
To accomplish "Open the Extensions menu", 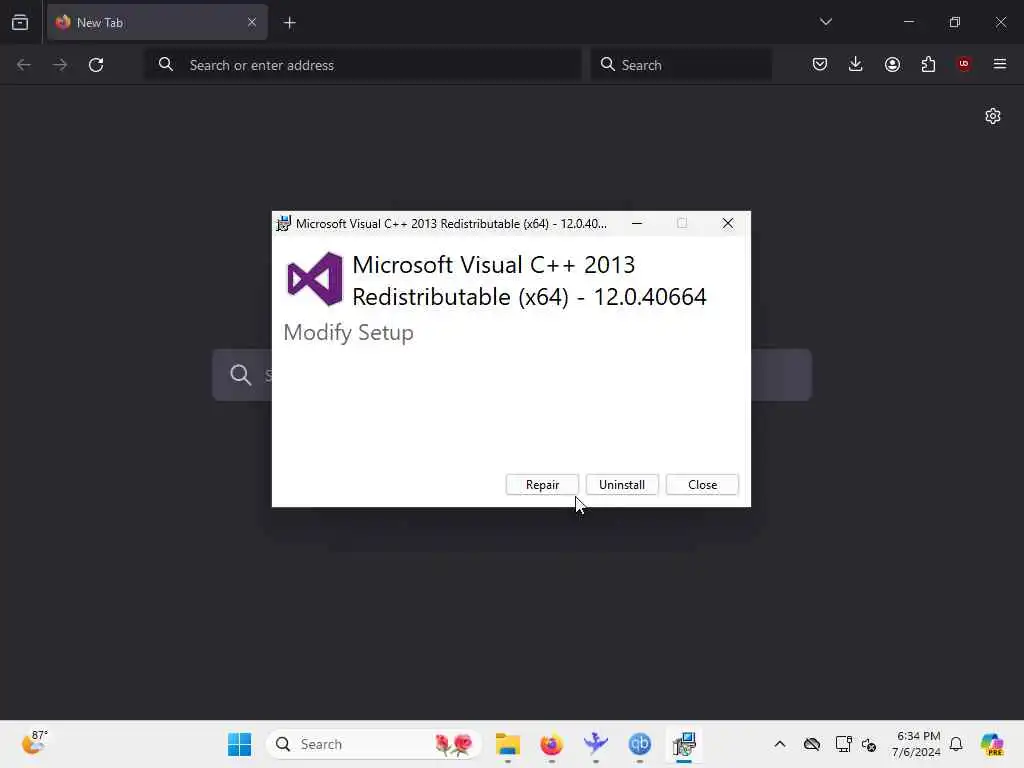I will (x=928, y=64).
